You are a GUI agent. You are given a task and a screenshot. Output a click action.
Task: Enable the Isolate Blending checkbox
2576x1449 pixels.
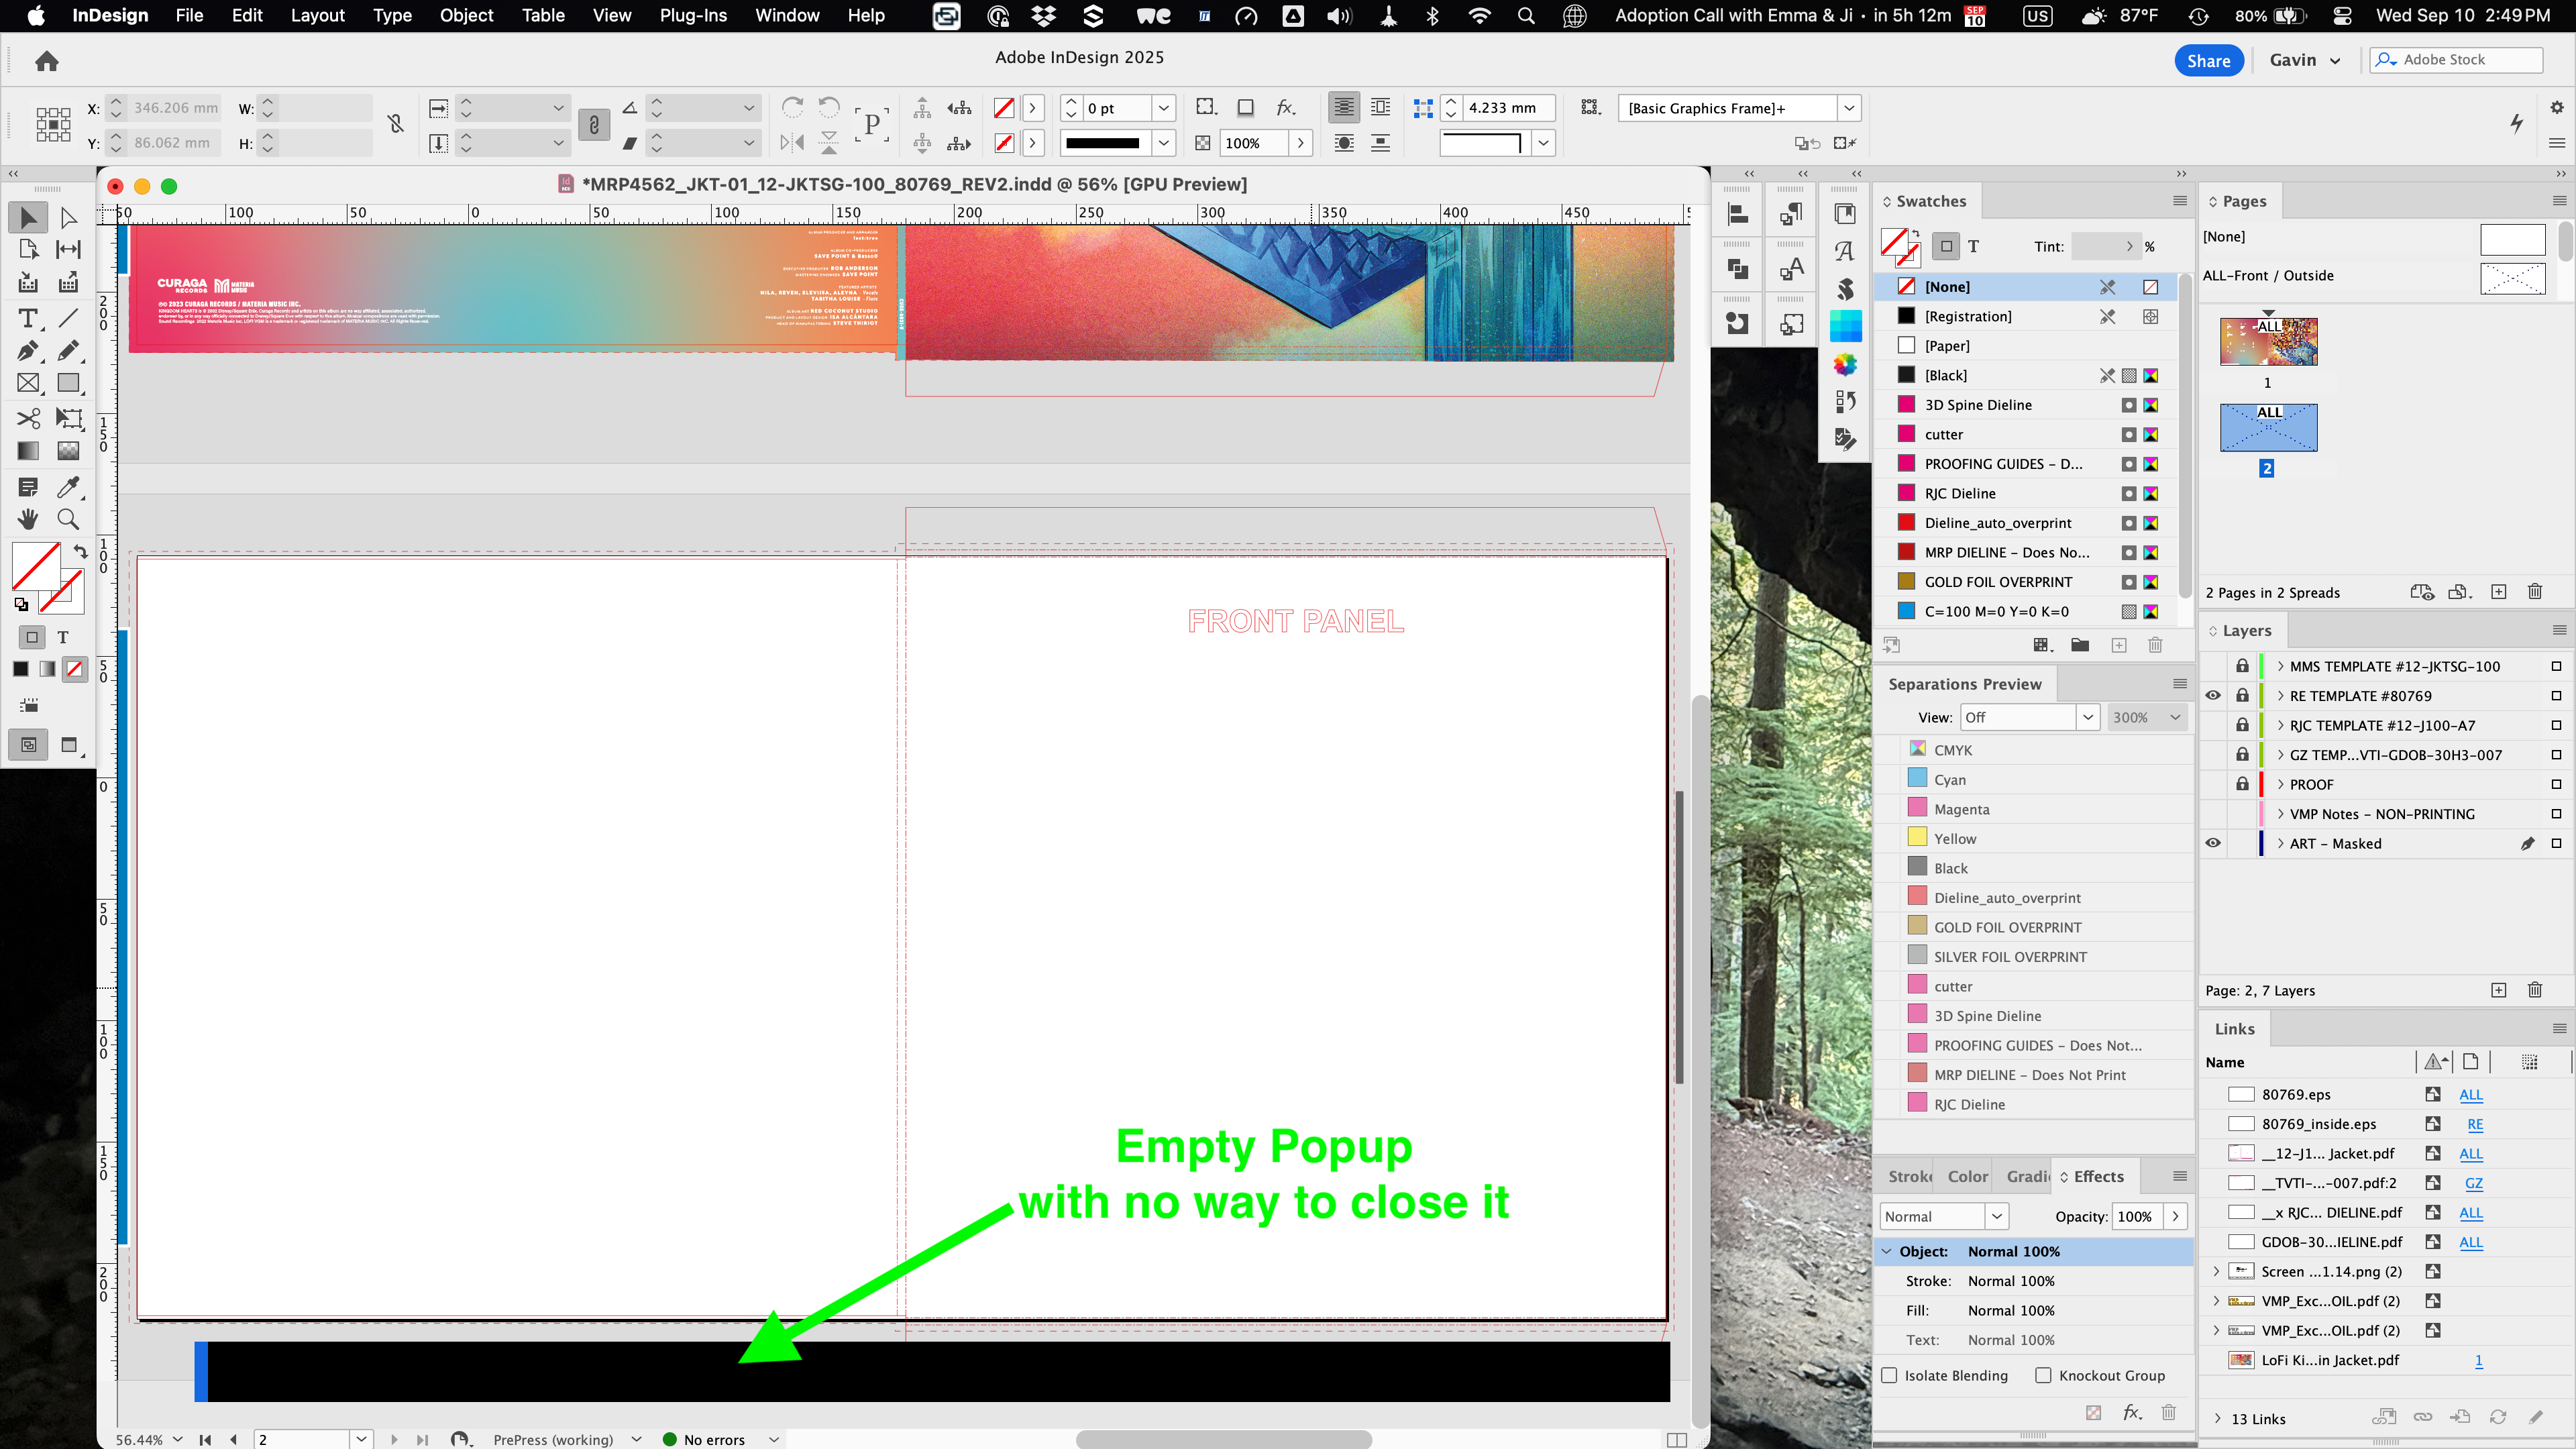pos(1889,1375)
